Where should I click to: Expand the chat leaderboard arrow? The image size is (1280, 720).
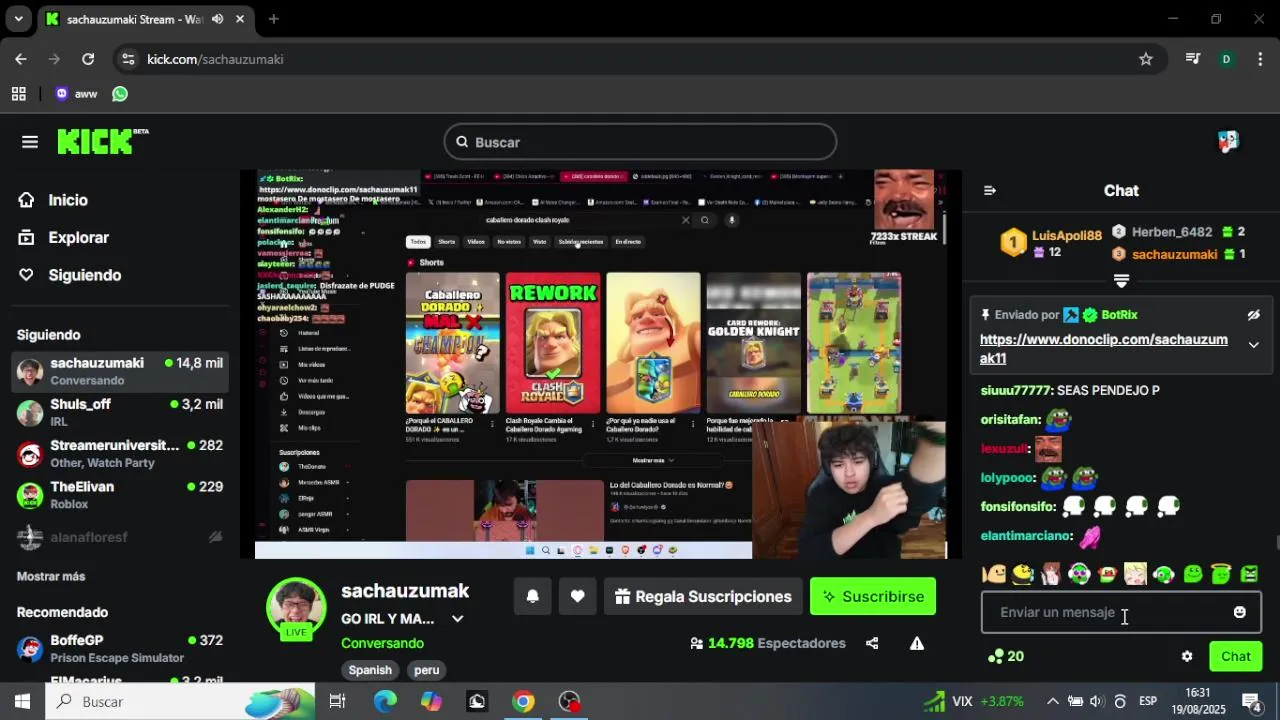pos(1121,281)
